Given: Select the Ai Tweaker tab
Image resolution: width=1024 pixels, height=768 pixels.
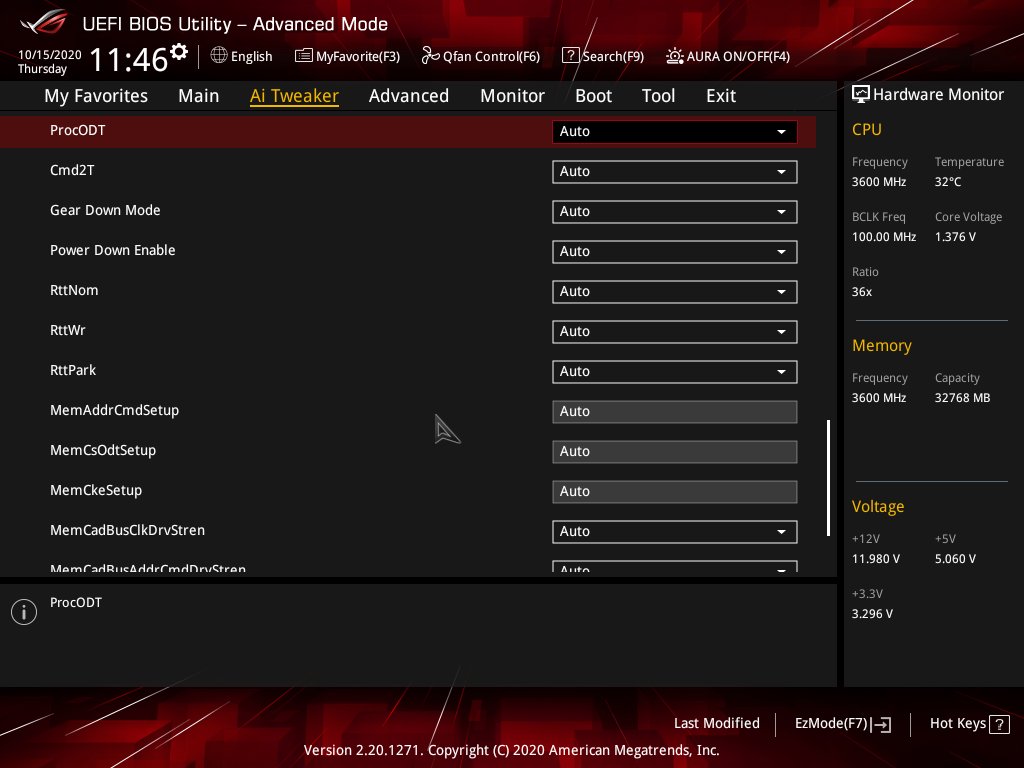Looking at the screenshot, I should (294, 96).
